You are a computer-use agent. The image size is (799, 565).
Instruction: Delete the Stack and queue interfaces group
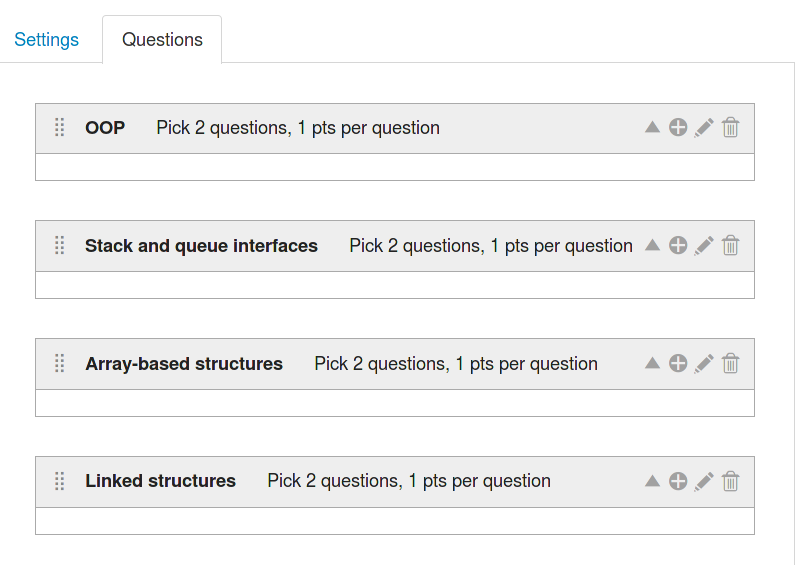(731, 246)
